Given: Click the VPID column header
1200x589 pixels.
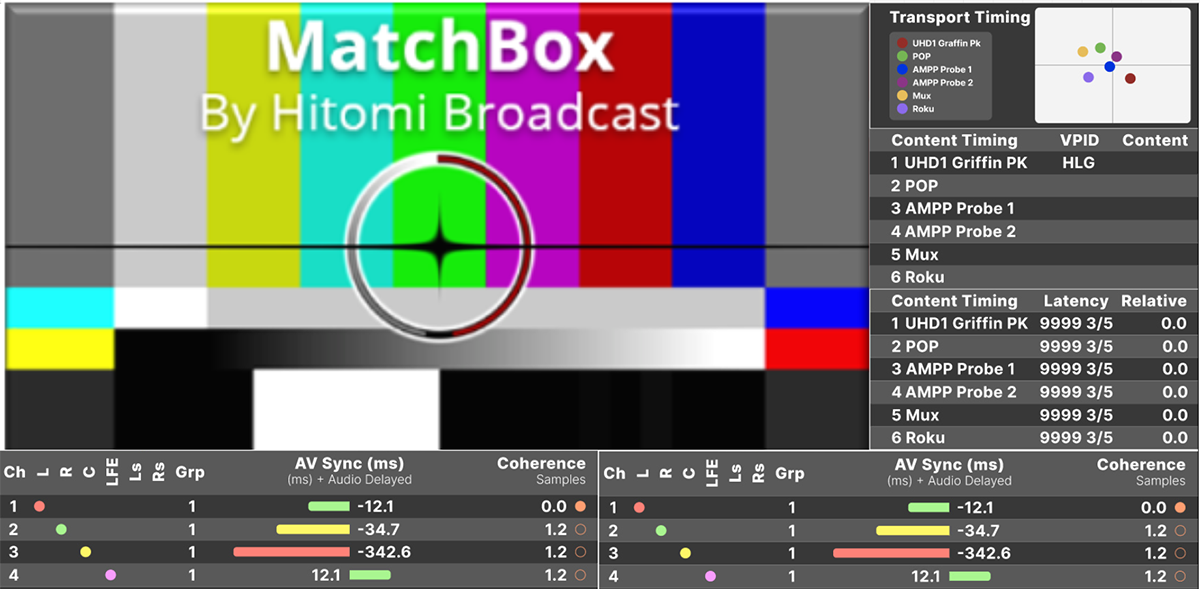Looking at the screenshot, I should pos(1080,140).
